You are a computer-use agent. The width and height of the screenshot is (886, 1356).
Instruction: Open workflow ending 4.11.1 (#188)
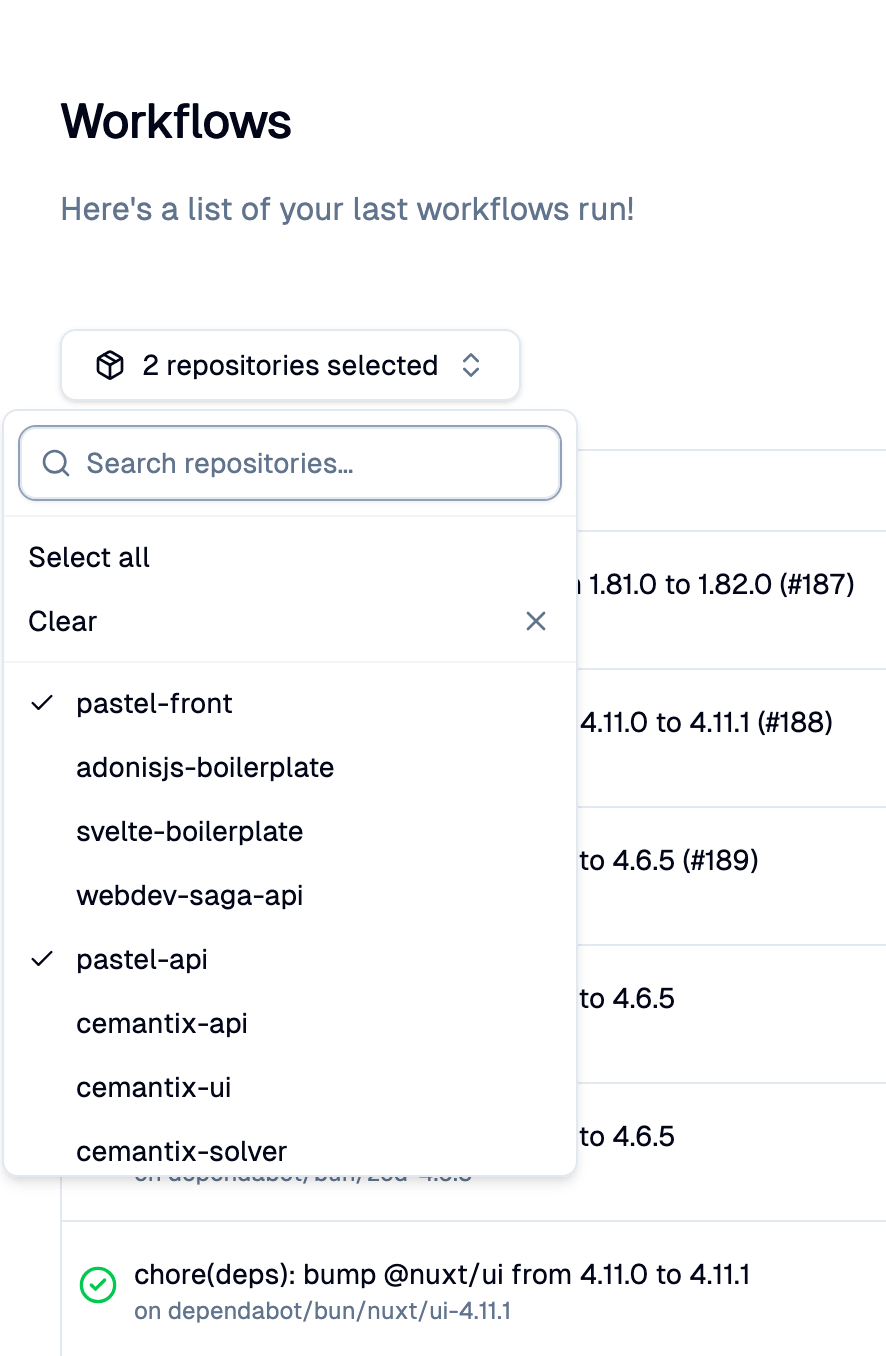[x=706, y=721]
